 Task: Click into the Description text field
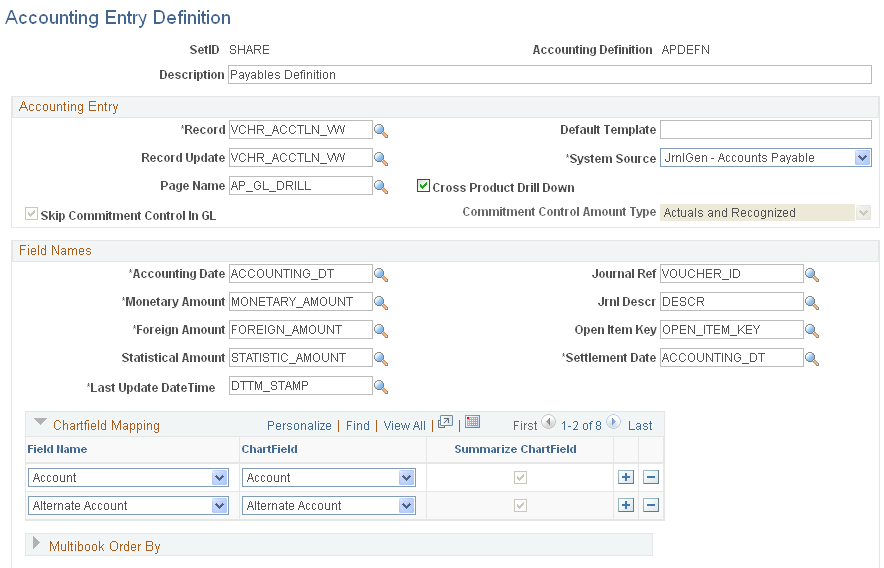(x=550, y=74)
